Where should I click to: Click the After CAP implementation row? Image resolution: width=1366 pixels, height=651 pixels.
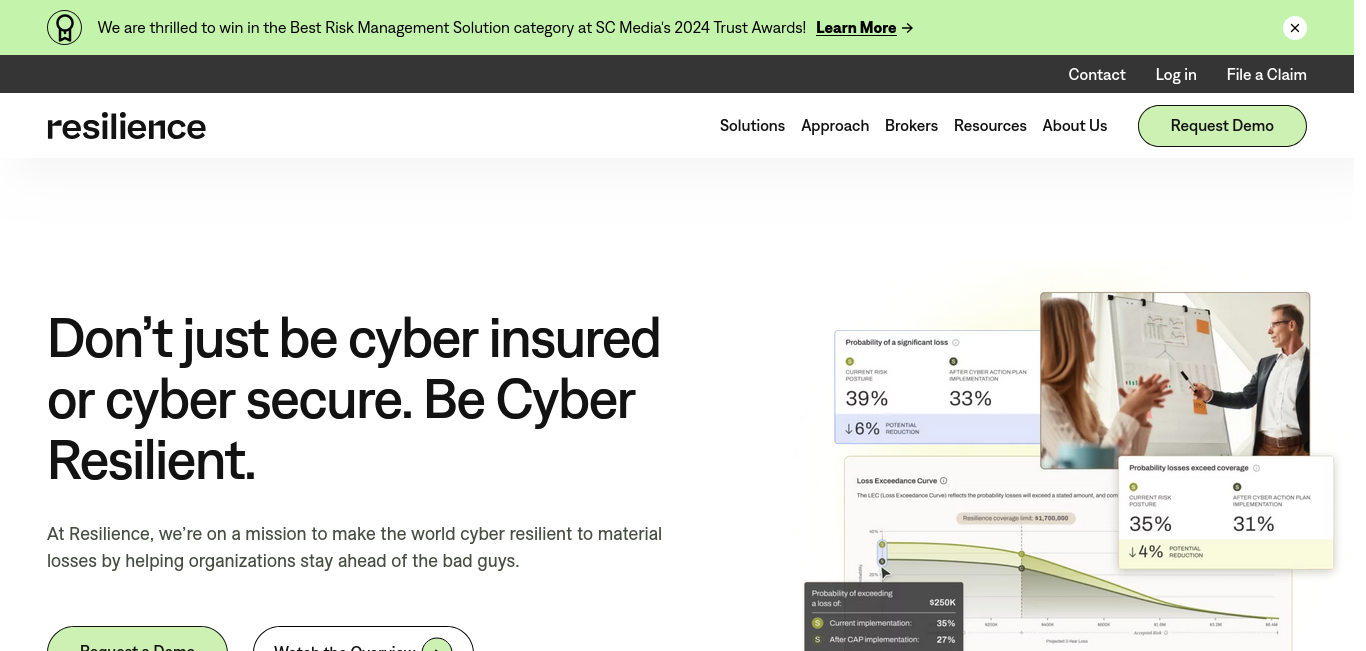[884, 640]
